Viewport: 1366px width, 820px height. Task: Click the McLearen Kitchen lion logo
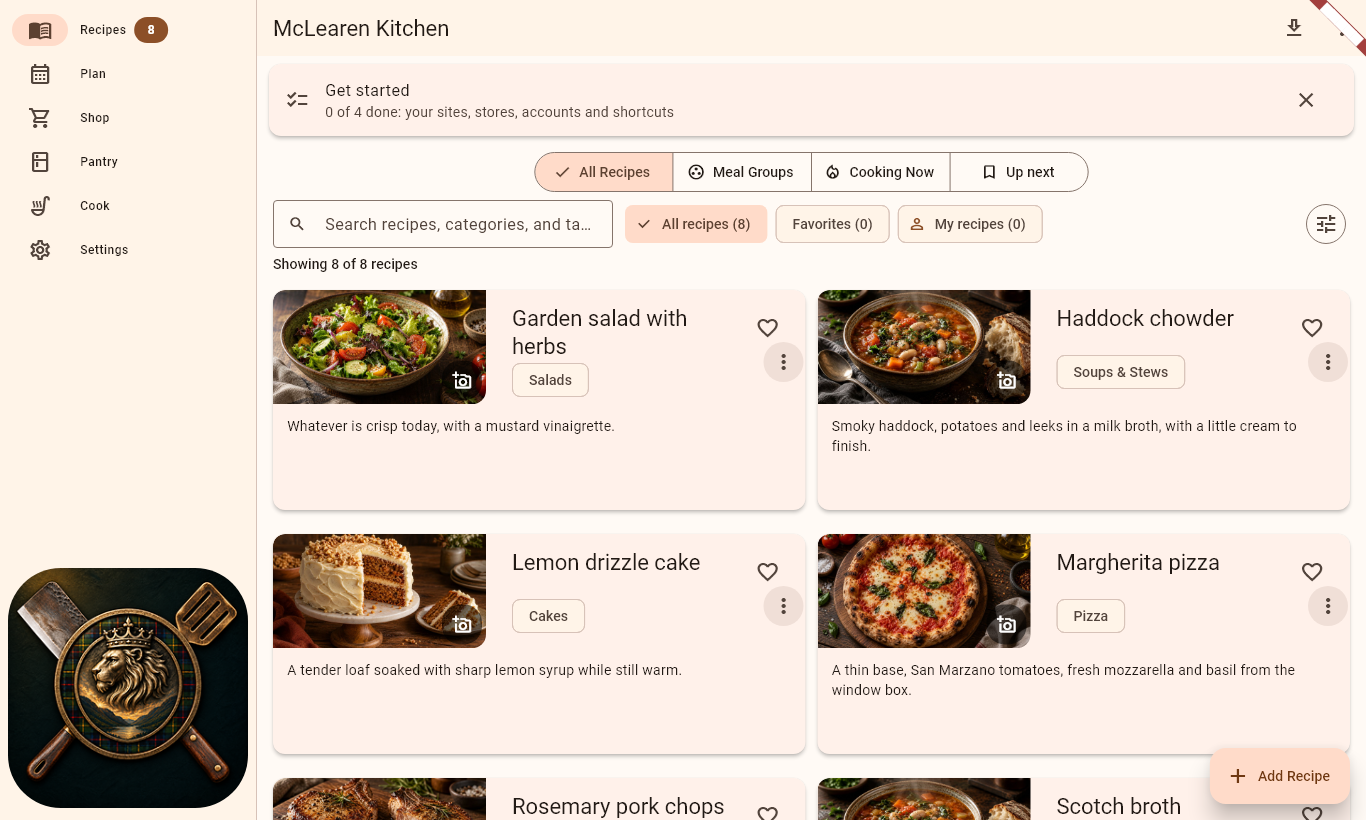coord(128,688)
